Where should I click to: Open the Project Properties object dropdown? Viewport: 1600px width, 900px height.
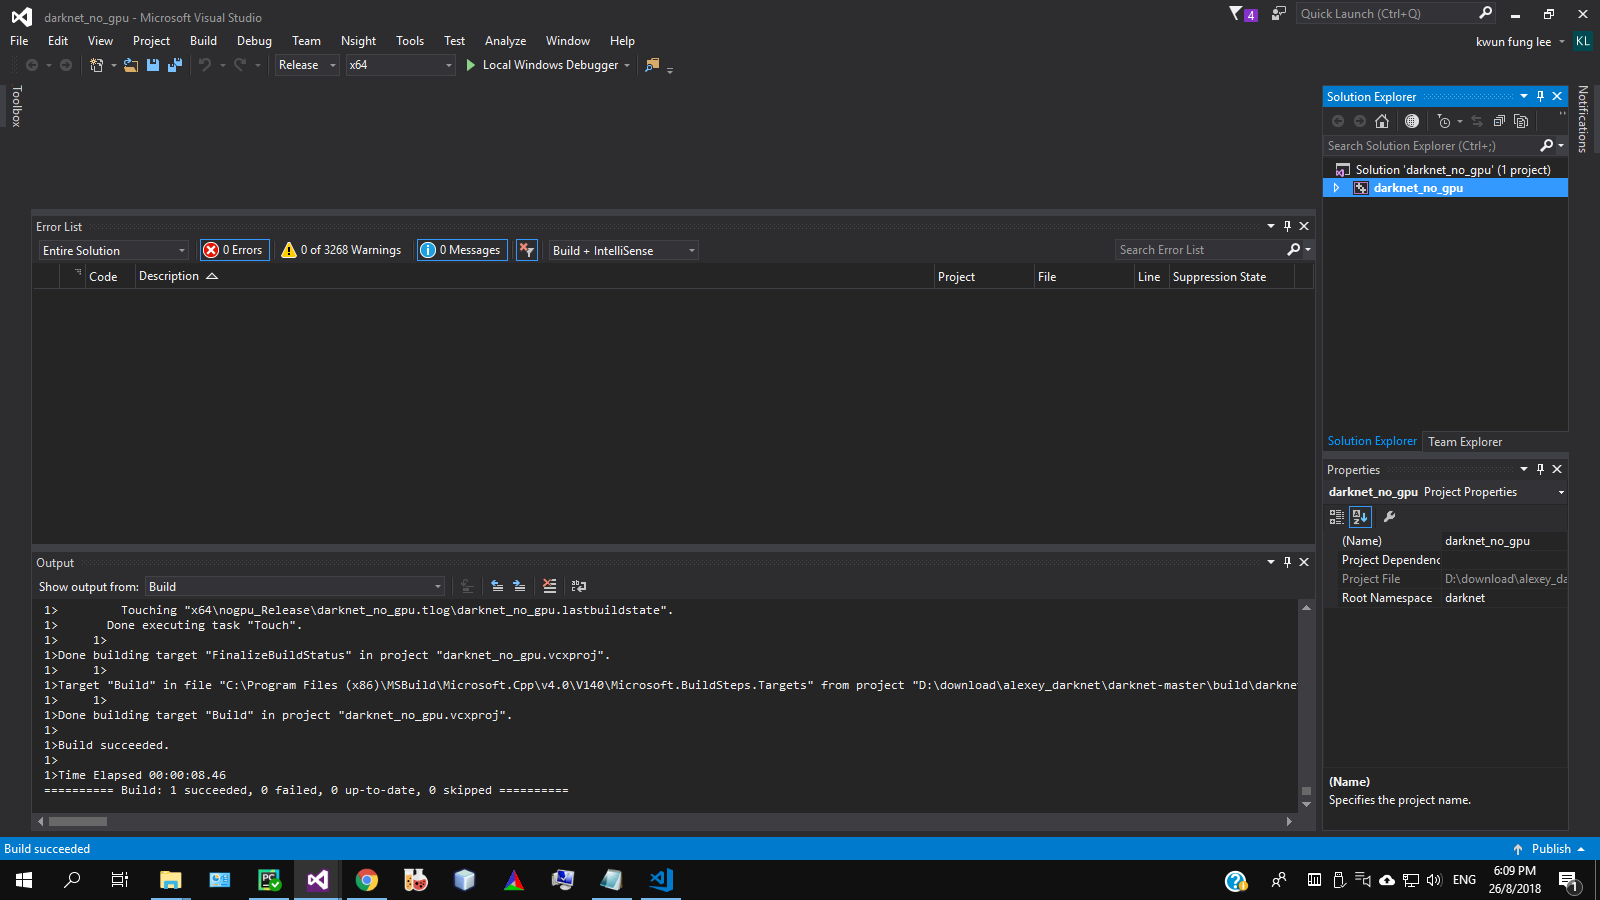point(1561,492)
